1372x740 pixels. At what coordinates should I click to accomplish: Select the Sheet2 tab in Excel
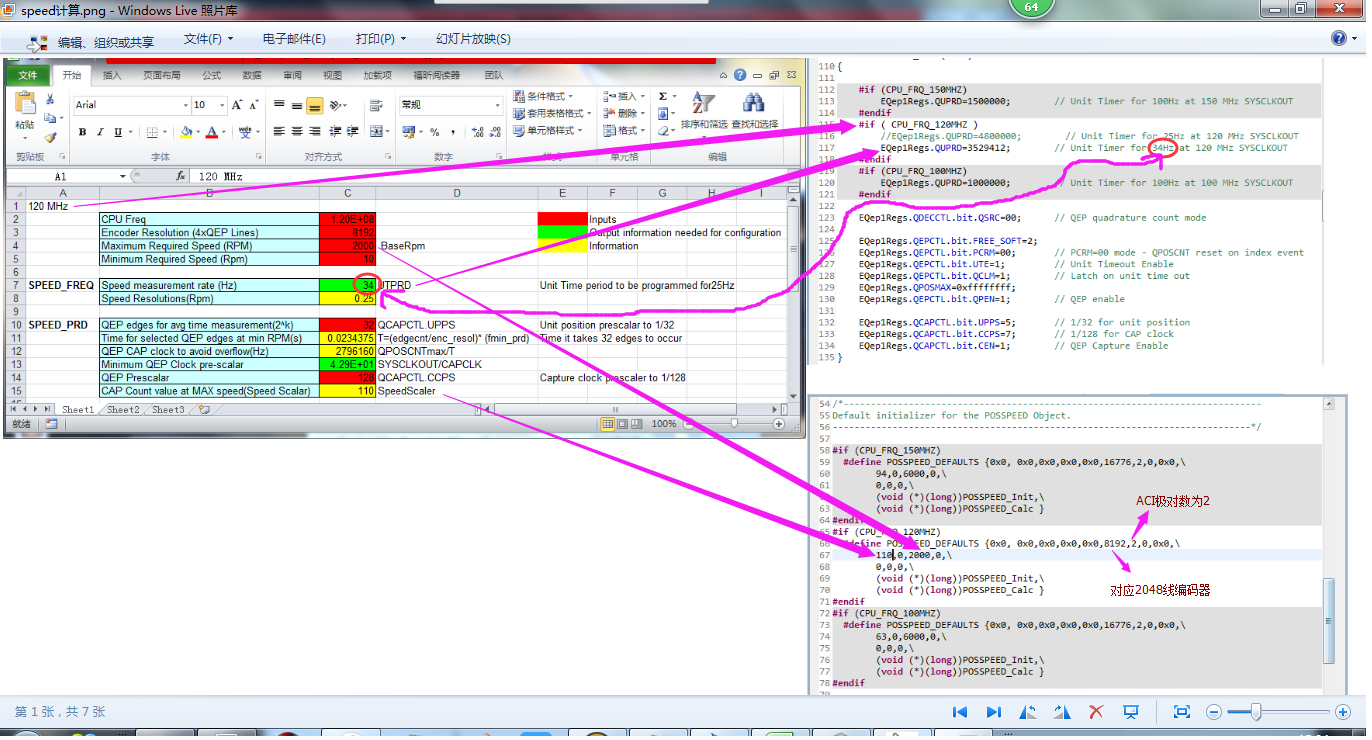(x=123, y=410)
